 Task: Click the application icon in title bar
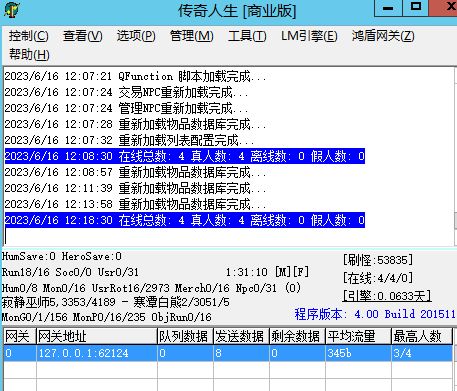pos(12,10)
